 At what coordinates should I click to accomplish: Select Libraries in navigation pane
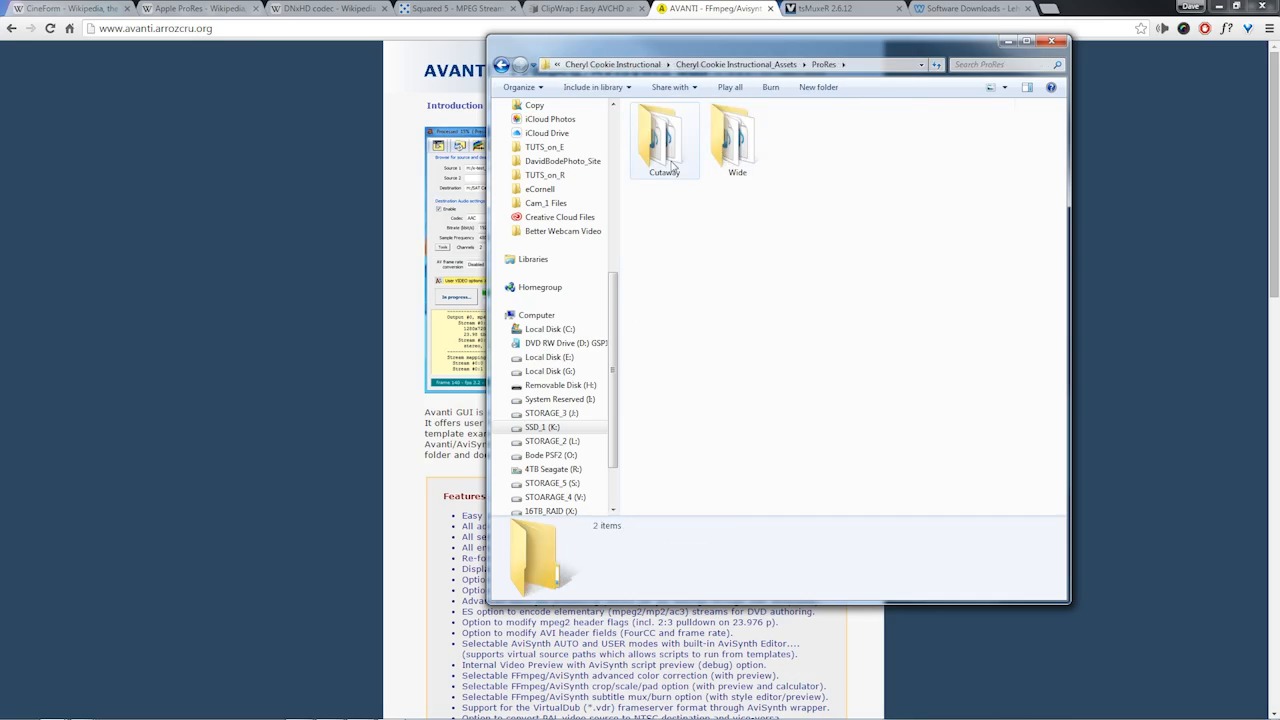tap(533, 259)
